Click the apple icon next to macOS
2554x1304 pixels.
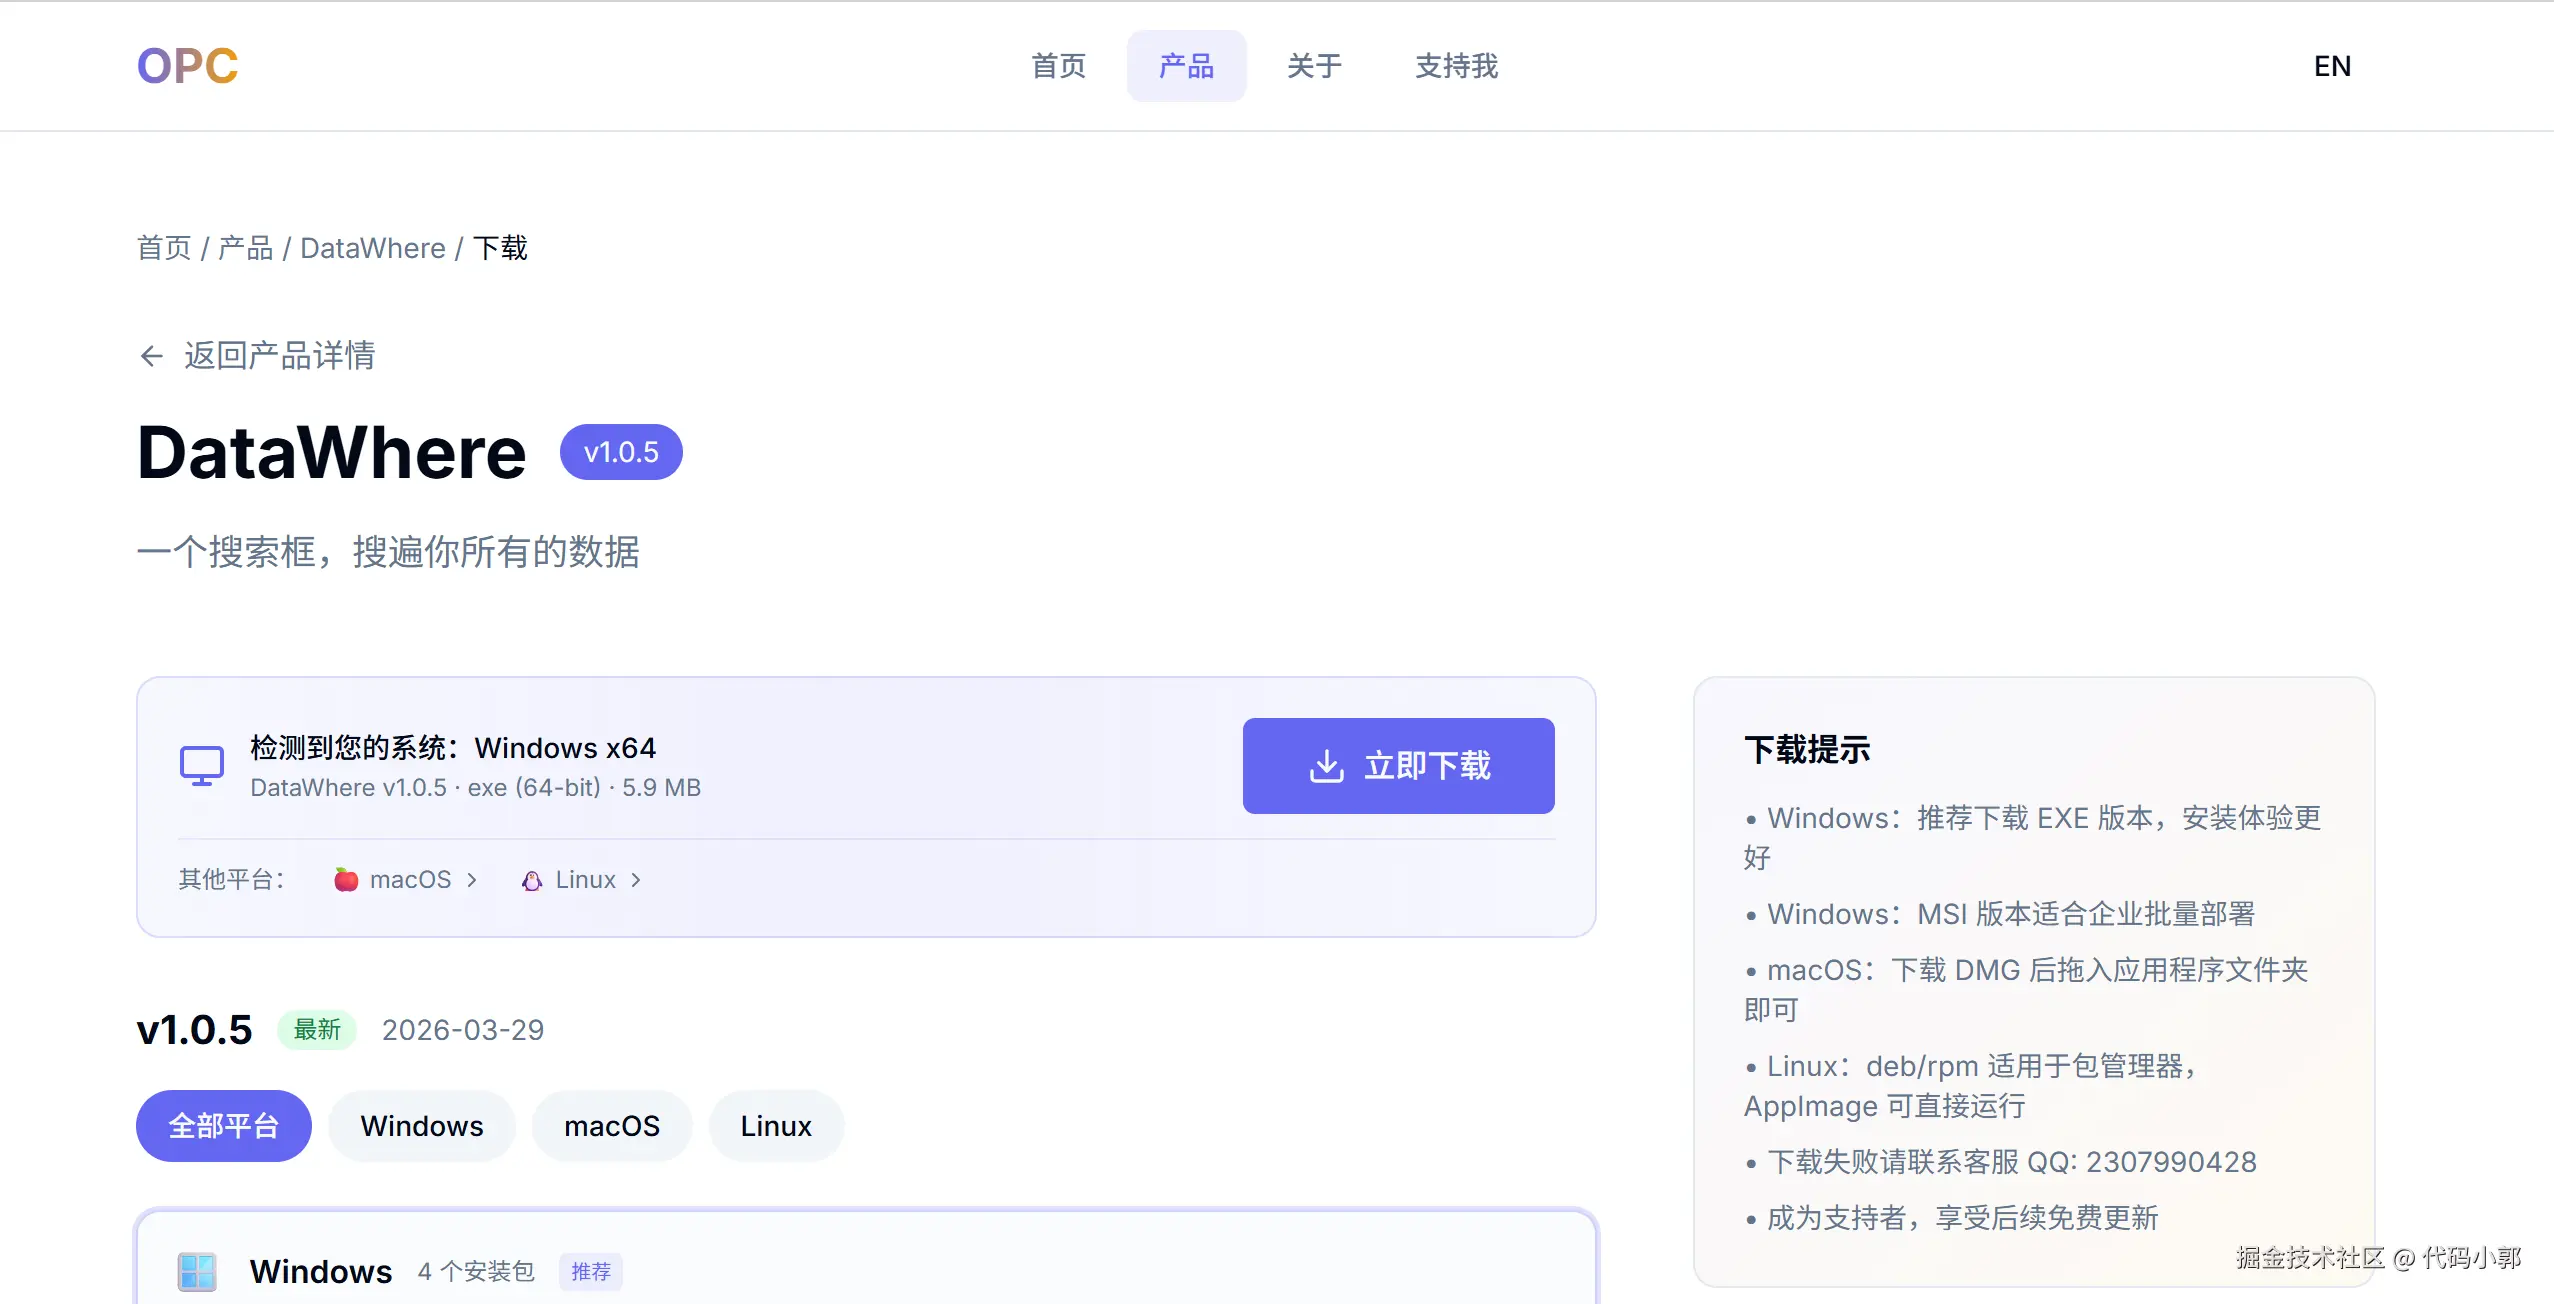pos(344,879)
